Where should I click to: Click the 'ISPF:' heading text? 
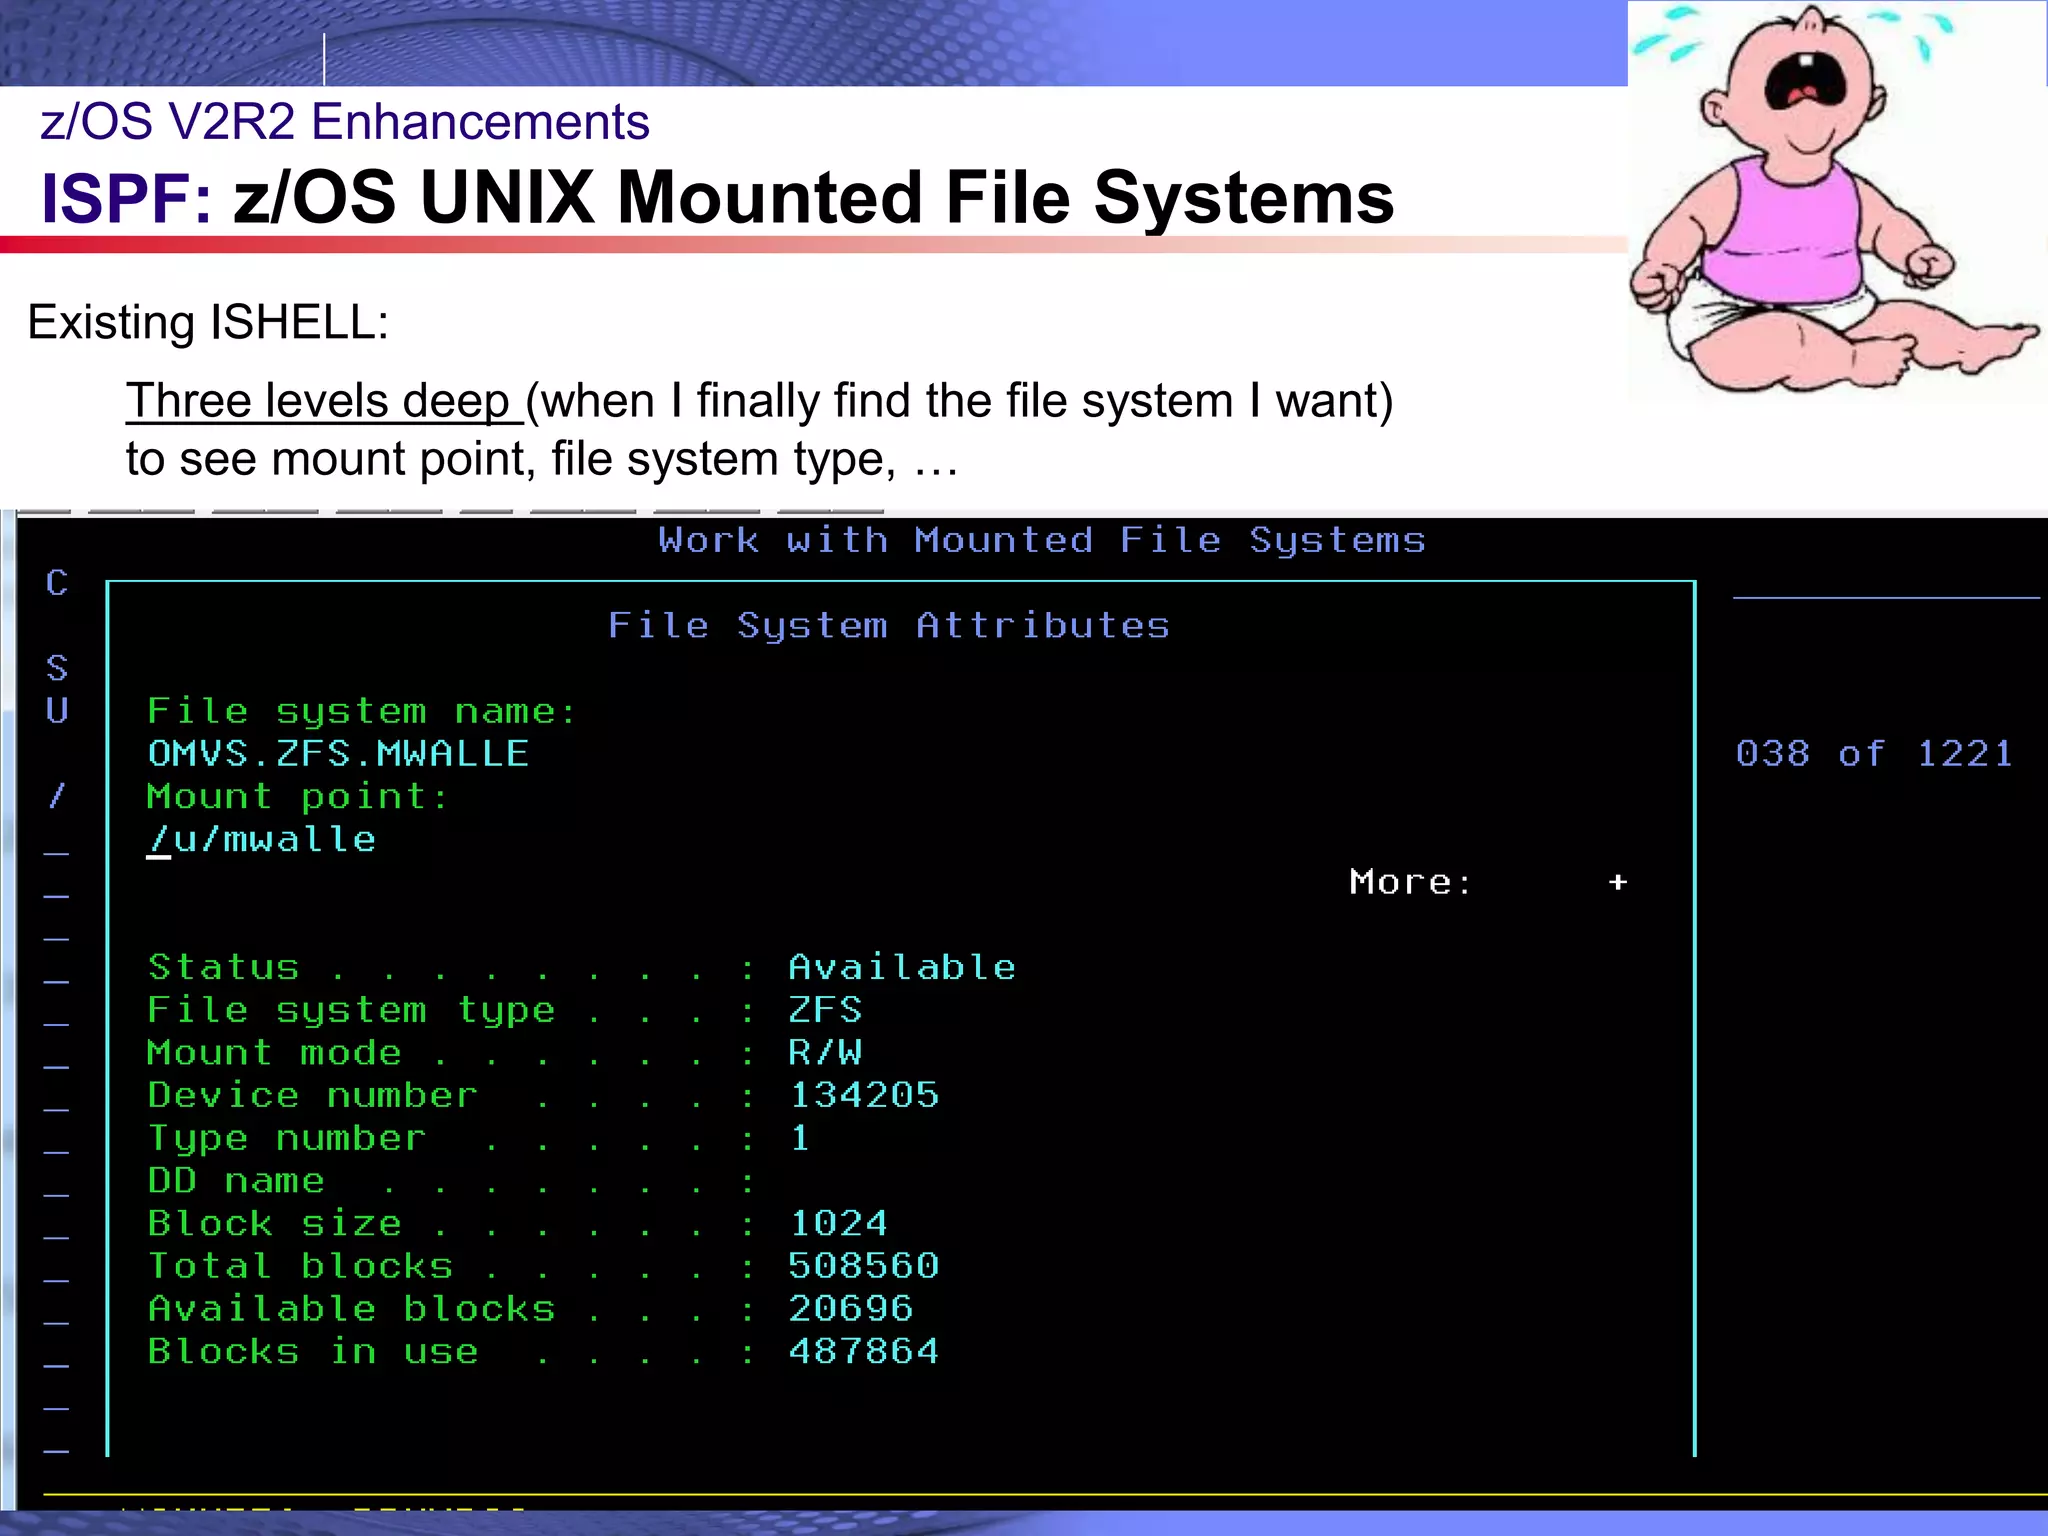tap(126, 198)
